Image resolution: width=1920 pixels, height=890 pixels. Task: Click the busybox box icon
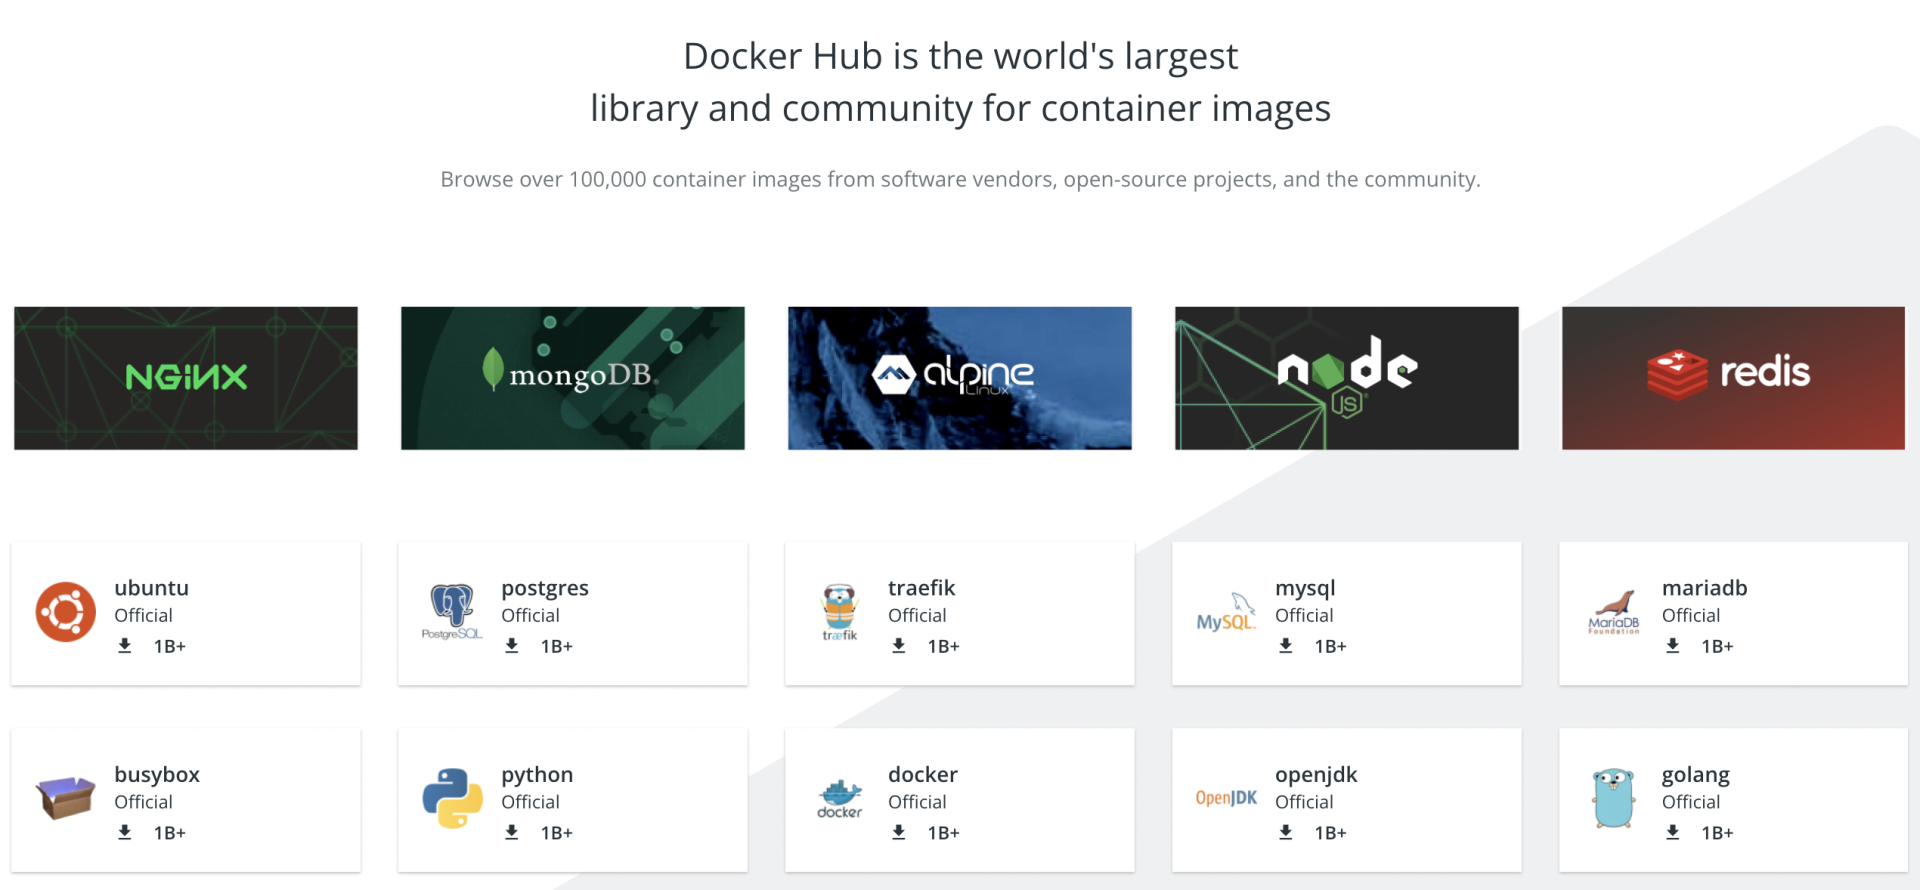click(x=66, y=798)
